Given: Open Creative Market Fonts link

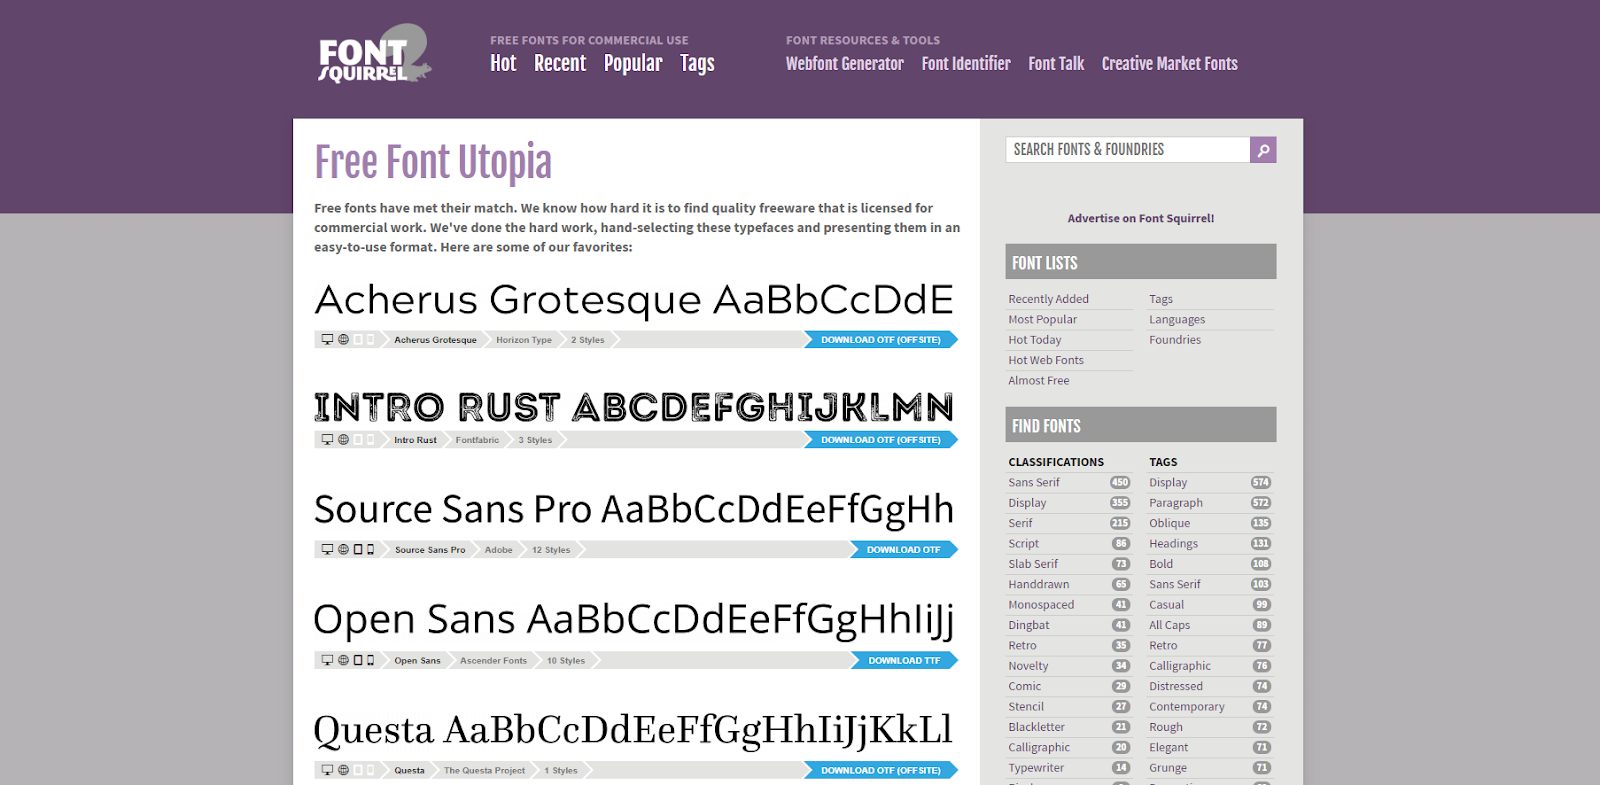Looking at the screenshot, I should [x=1170, y=63].
